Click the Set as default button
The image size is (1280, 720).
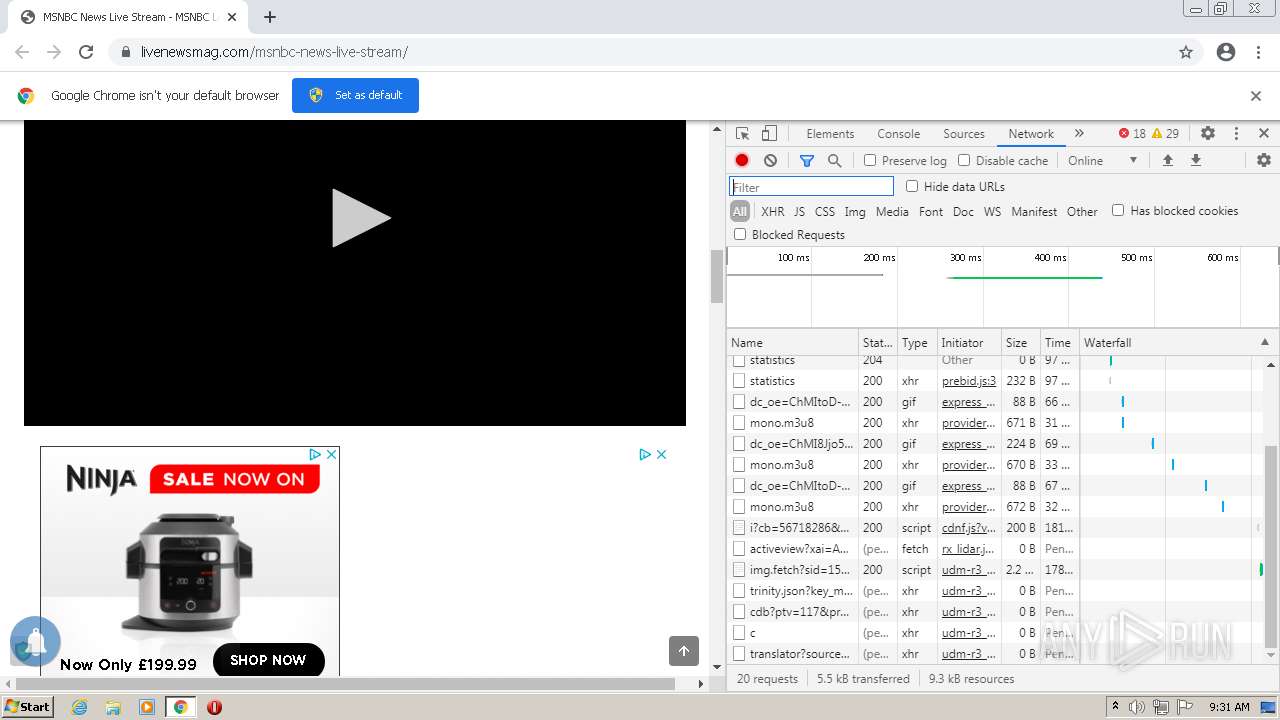[355, 96]
